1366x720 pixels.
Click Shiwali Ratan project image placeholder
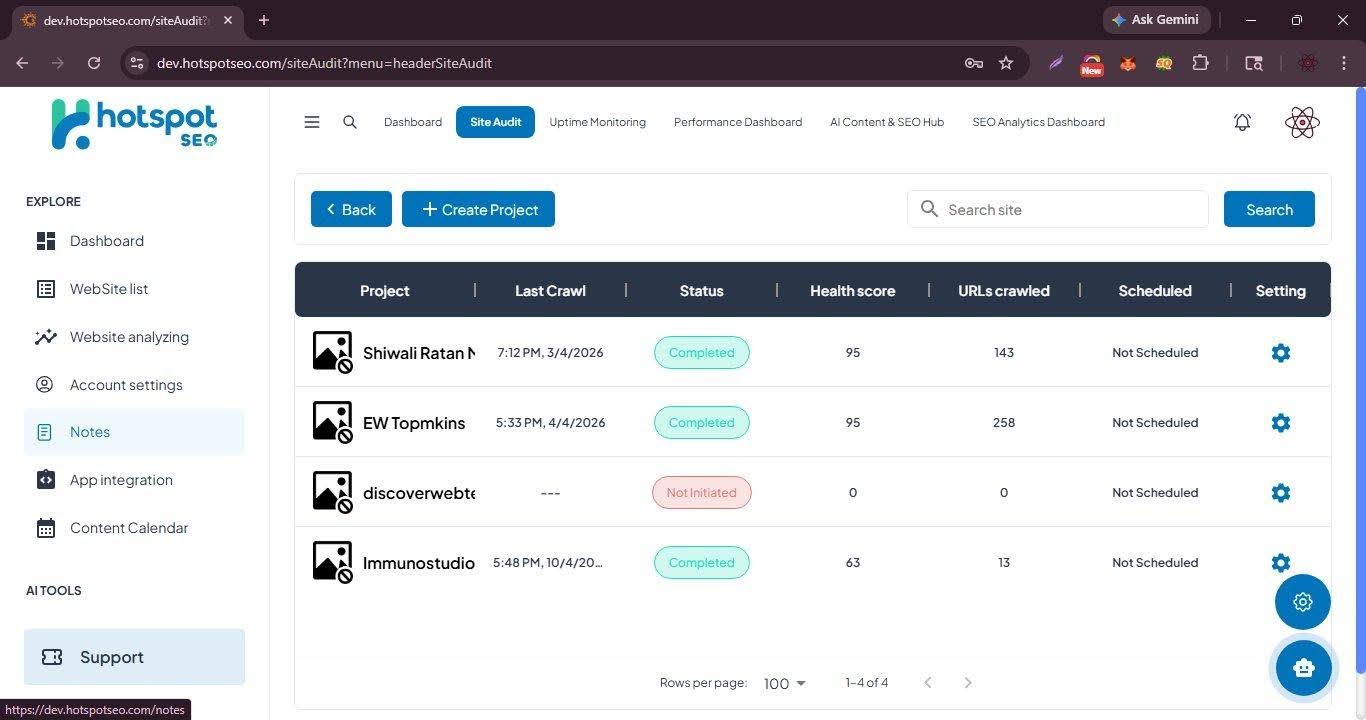click(333, 352)
